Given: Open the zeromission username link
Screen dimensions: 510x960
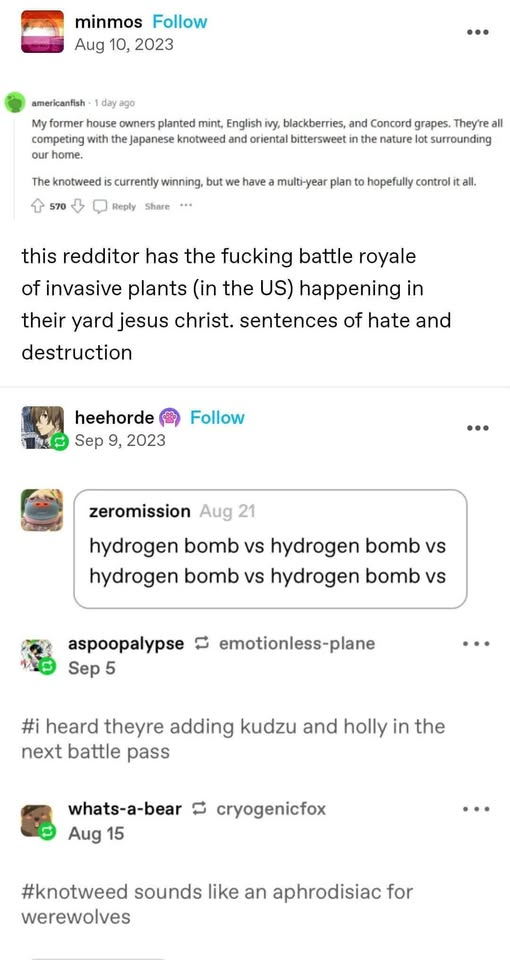Looking at the screenshot, I should tap(140, 511).
